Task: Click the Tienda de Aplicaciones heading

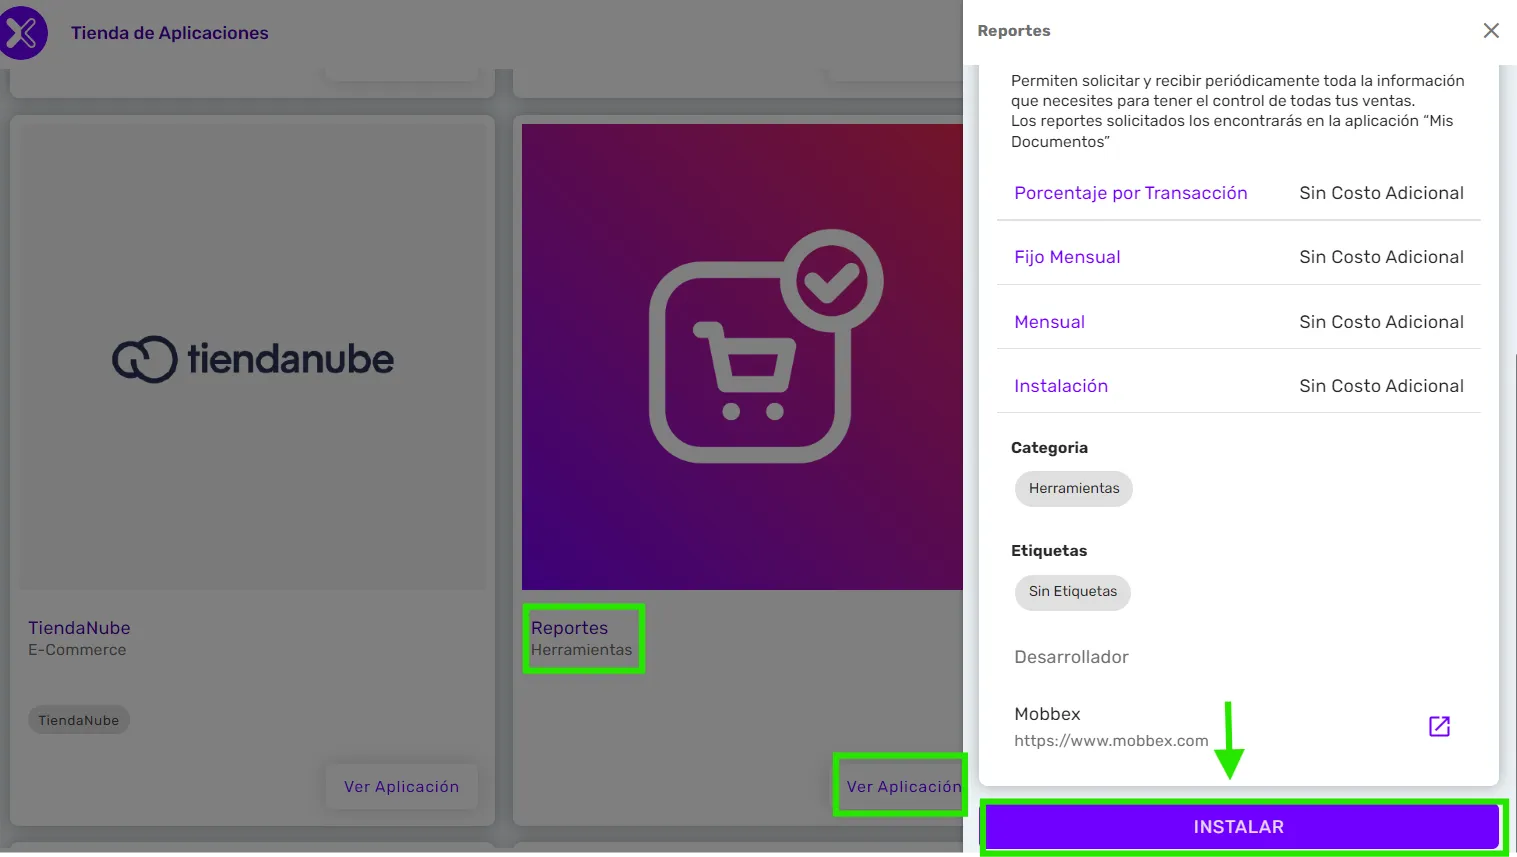Action: [x=170, y=33]
